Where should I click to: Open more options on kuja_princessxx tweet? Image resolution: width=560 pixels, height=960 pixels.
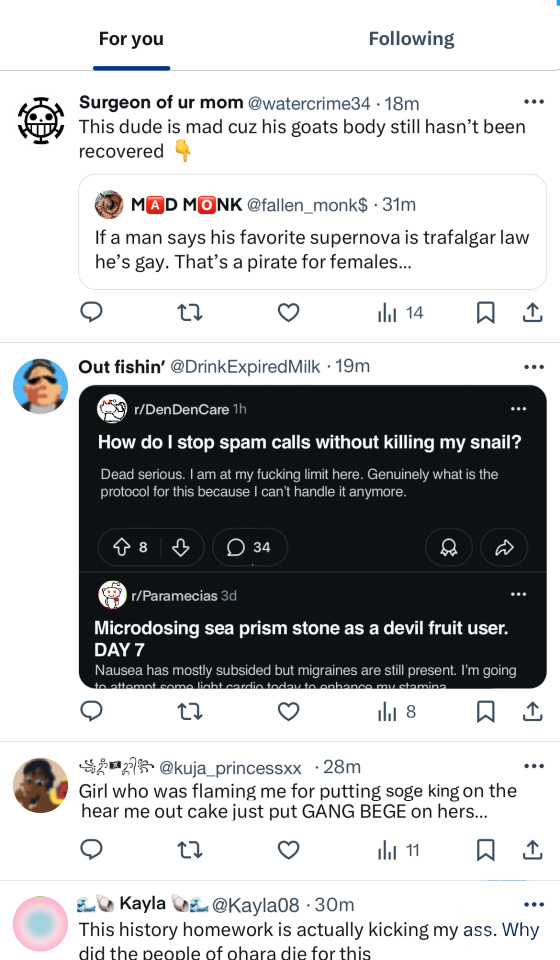[x=534, y=766]
